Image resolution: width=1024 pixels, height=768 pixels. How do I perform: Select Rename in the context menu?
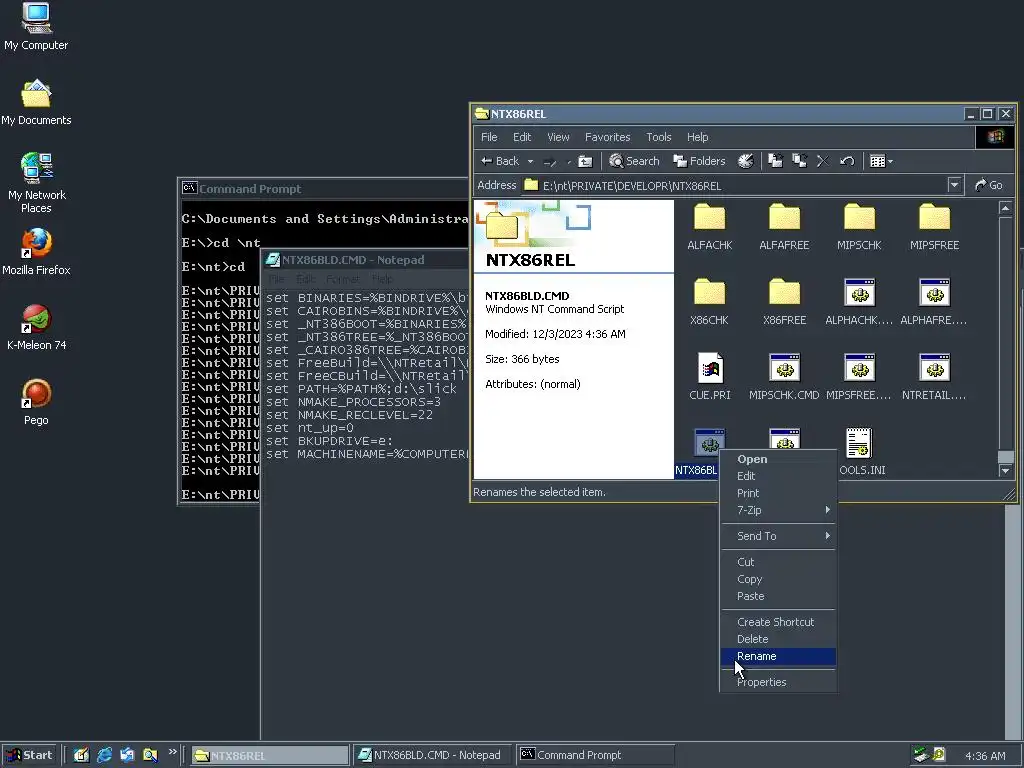(x=778, y=656)
